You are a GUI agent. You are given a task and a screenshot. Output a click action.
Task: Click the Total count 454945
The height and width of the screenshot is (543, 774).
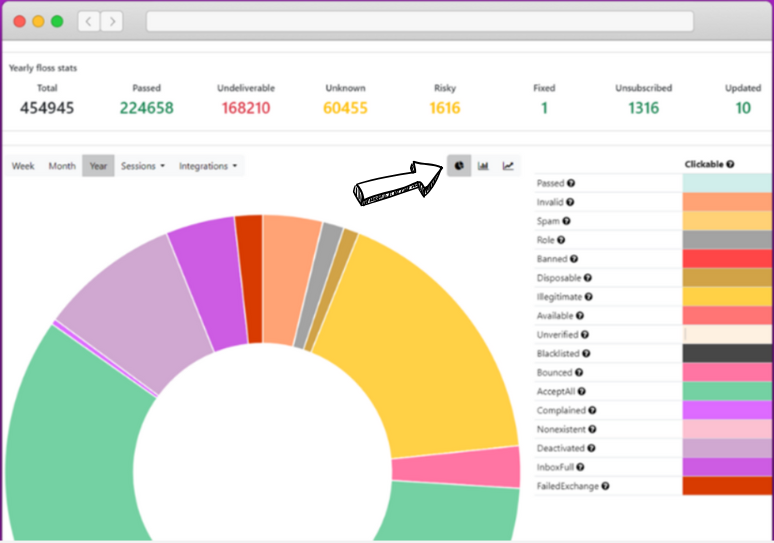[47, 108]
